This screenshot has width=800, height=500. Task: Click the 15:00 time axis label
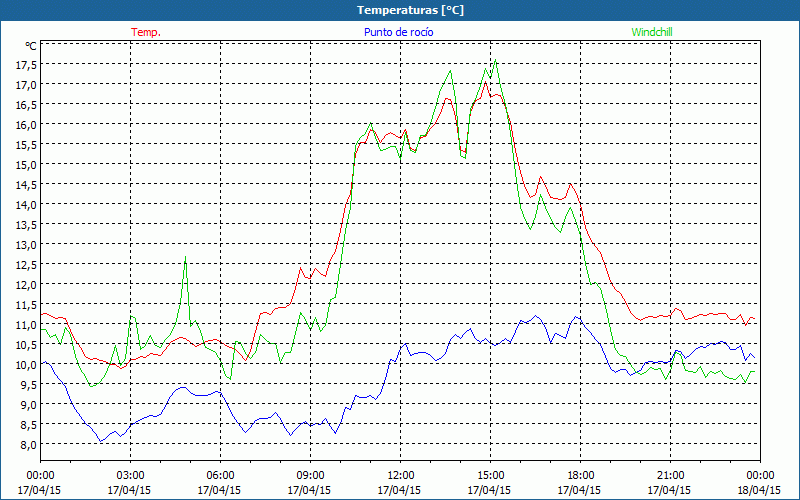click(x=490, y=476)
